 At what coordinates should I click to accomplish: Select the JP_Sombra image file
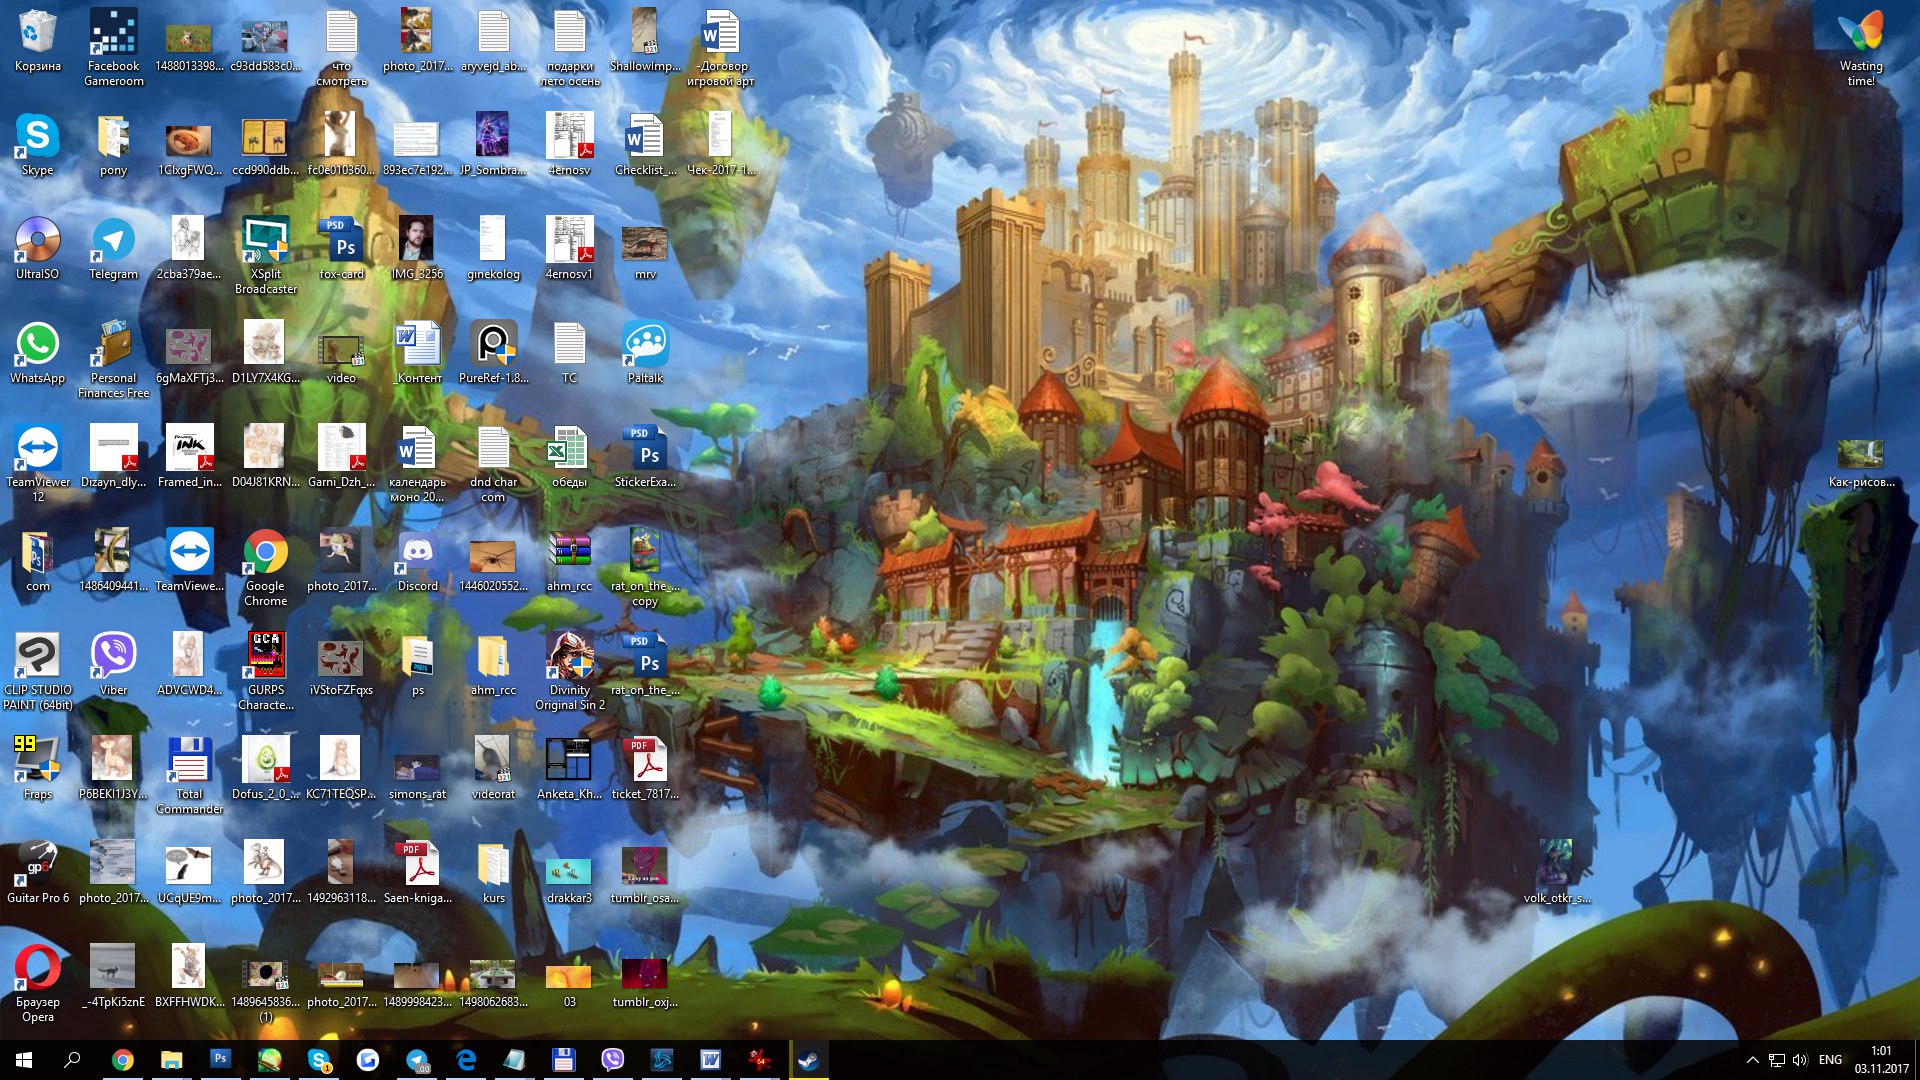(493, 146)
